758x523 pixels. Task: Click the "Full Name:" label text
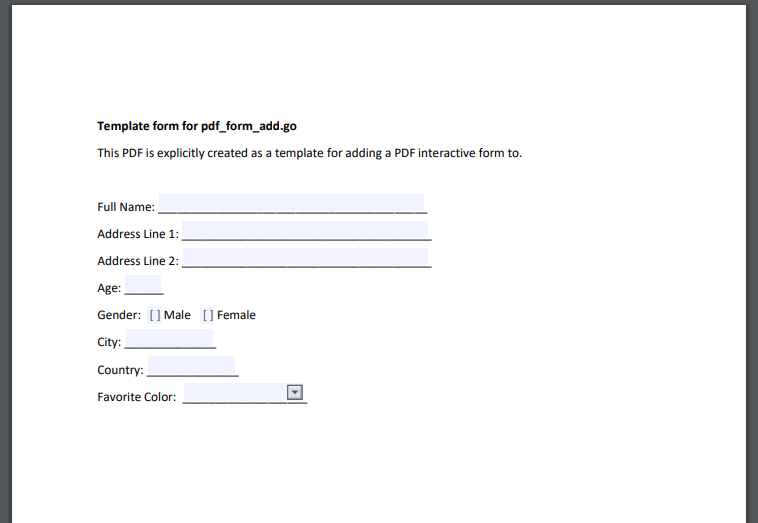coord(126,207)
